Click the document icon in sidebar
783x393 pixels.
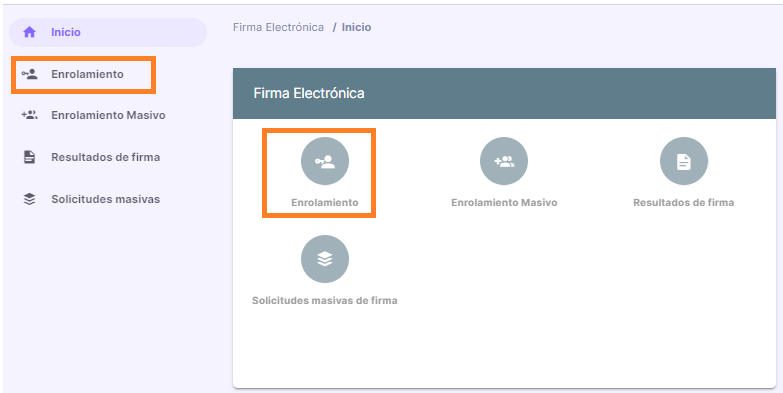pyautogui.click(x=29, y=157)
